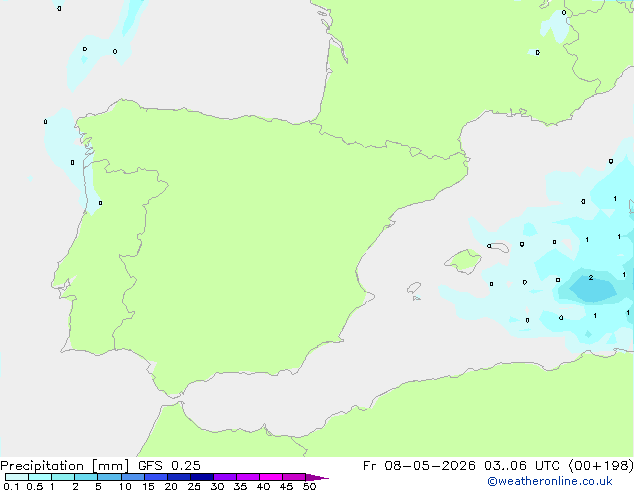Select the '50' legend scale label

[x=309, y=486]
